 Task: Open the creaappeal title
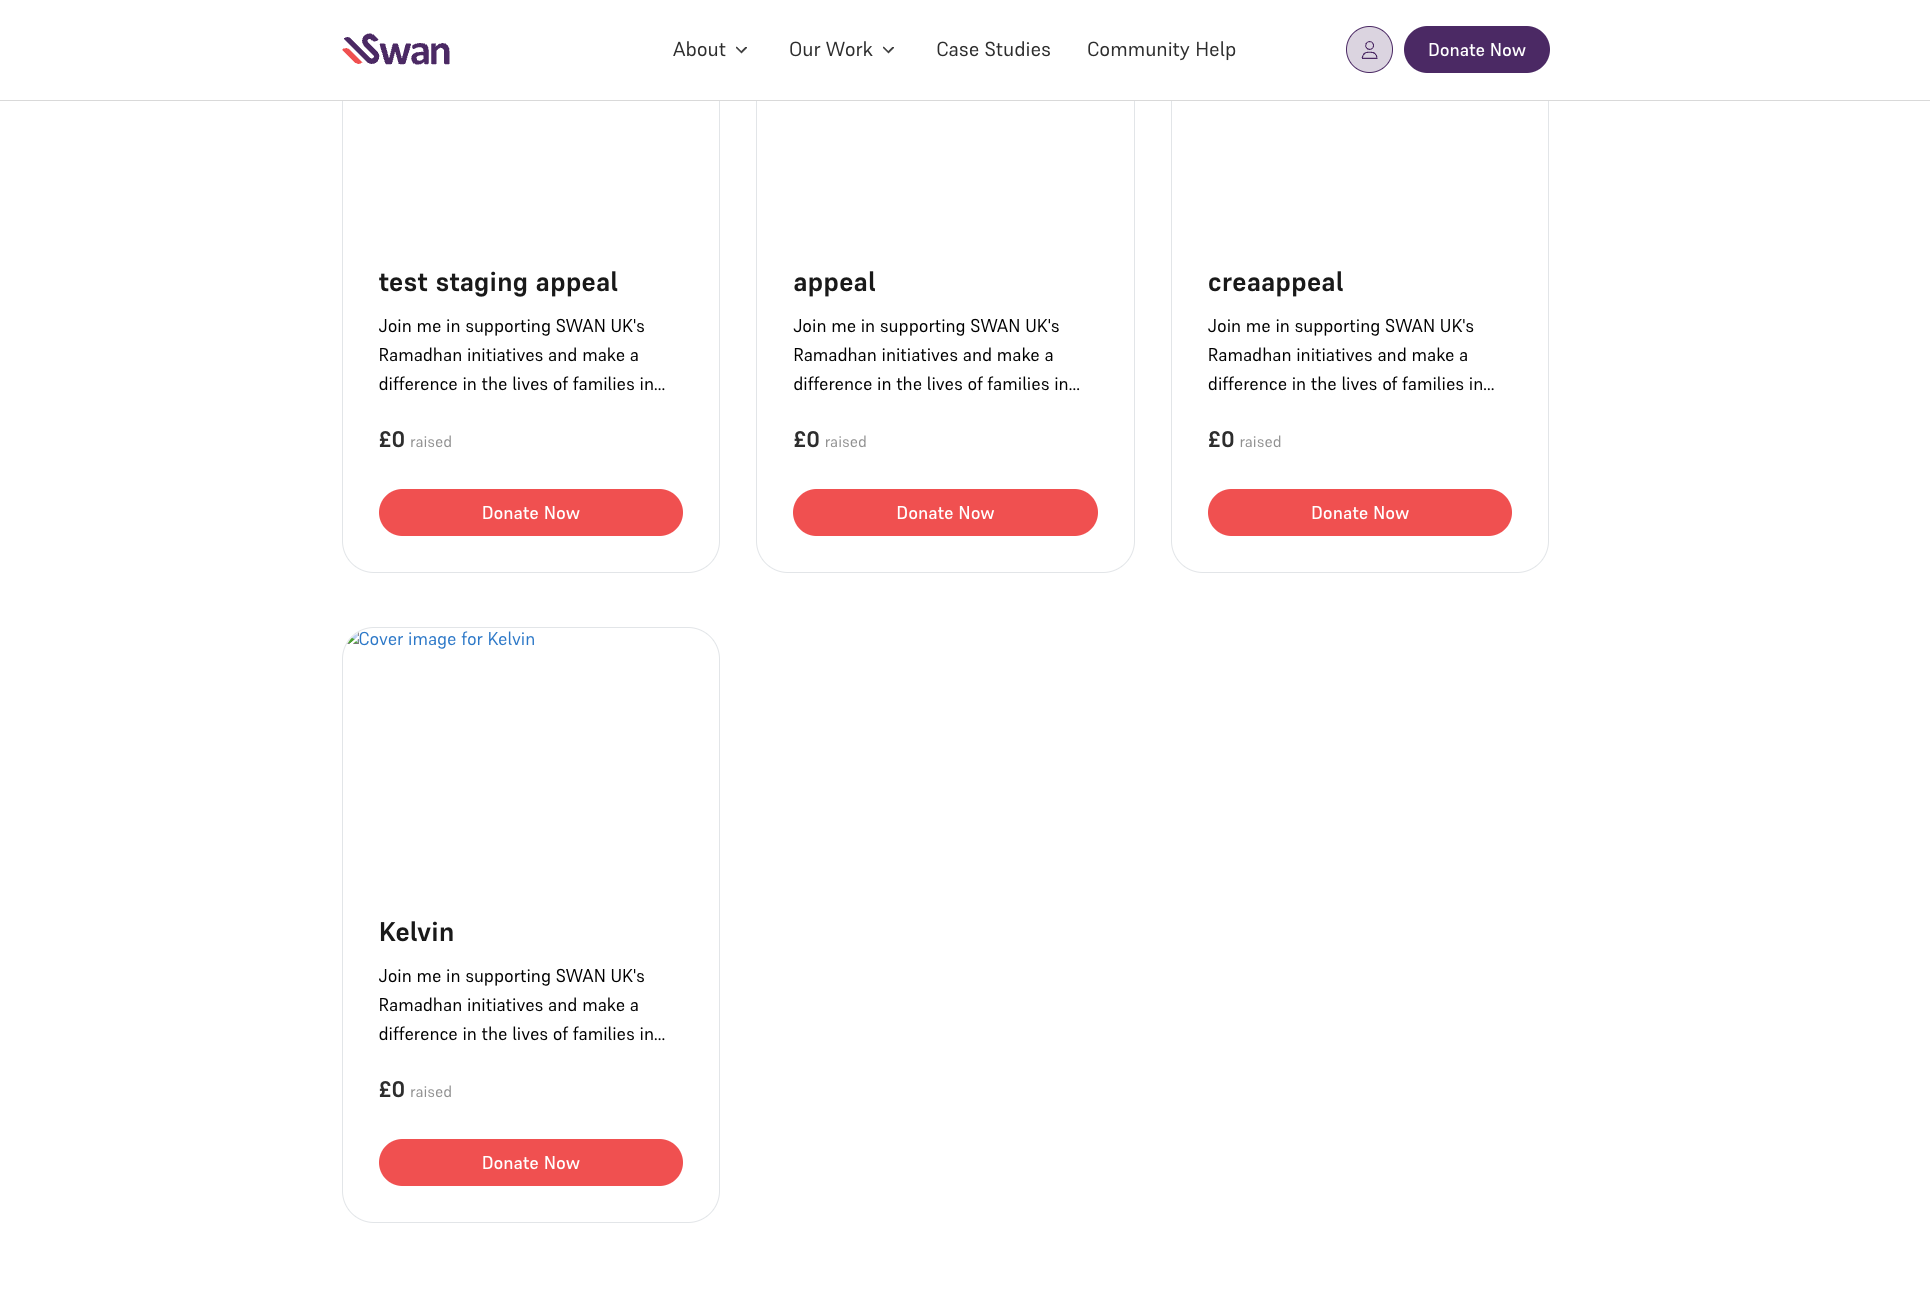(x=1275, y=283)
